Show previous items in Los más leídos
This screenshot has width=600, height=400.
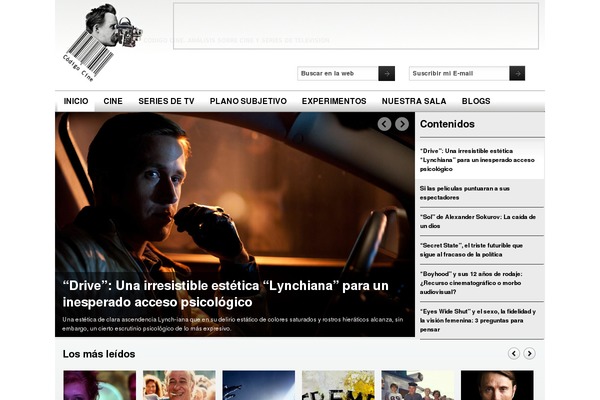pos(514,353)
